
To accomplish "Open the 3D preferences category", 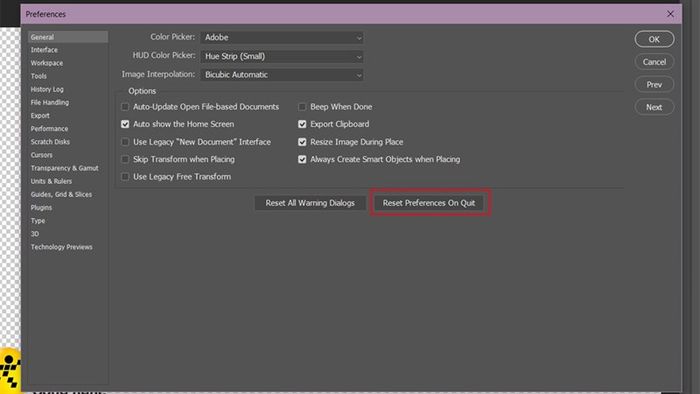I will [35, 234].
